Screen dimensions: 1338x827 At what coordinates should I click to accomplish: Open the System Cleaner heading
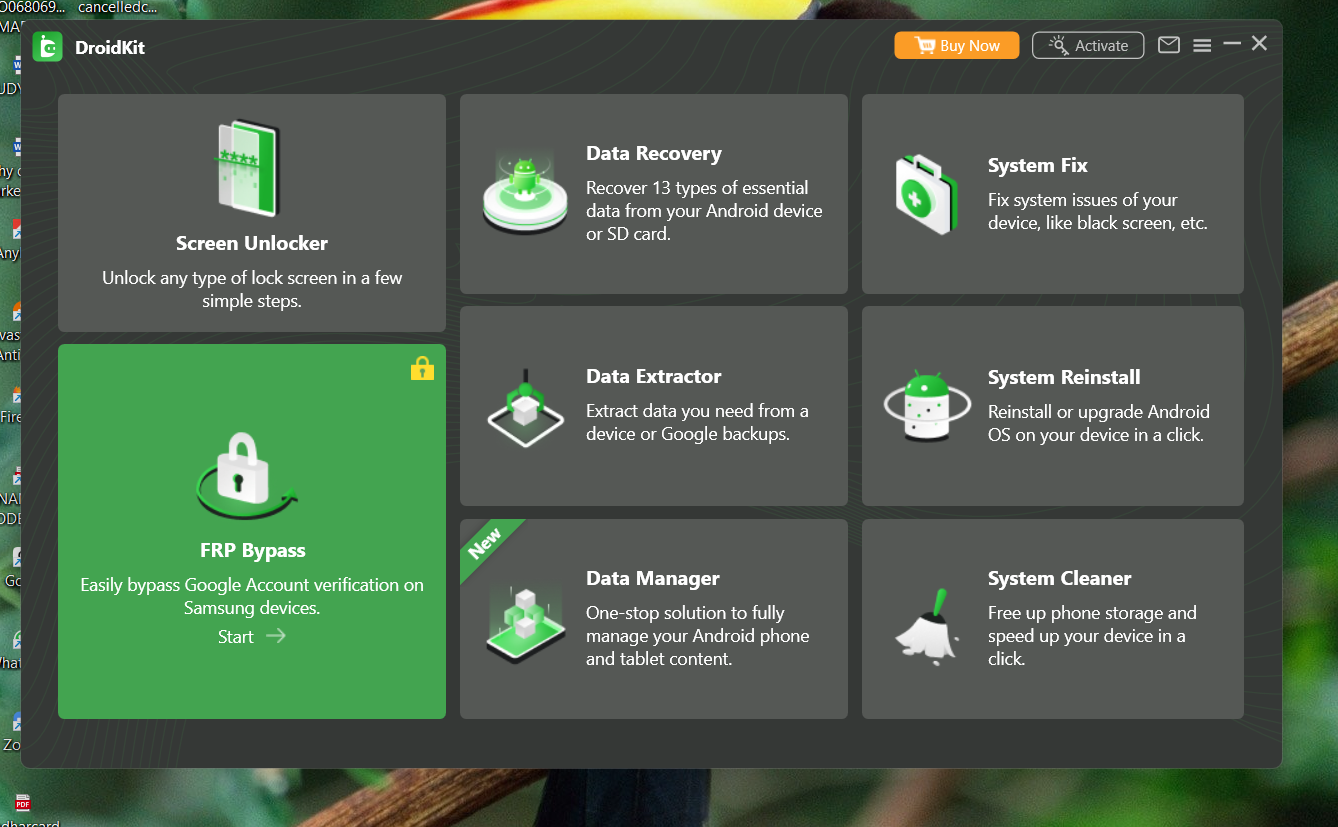tap(1060, 579)
